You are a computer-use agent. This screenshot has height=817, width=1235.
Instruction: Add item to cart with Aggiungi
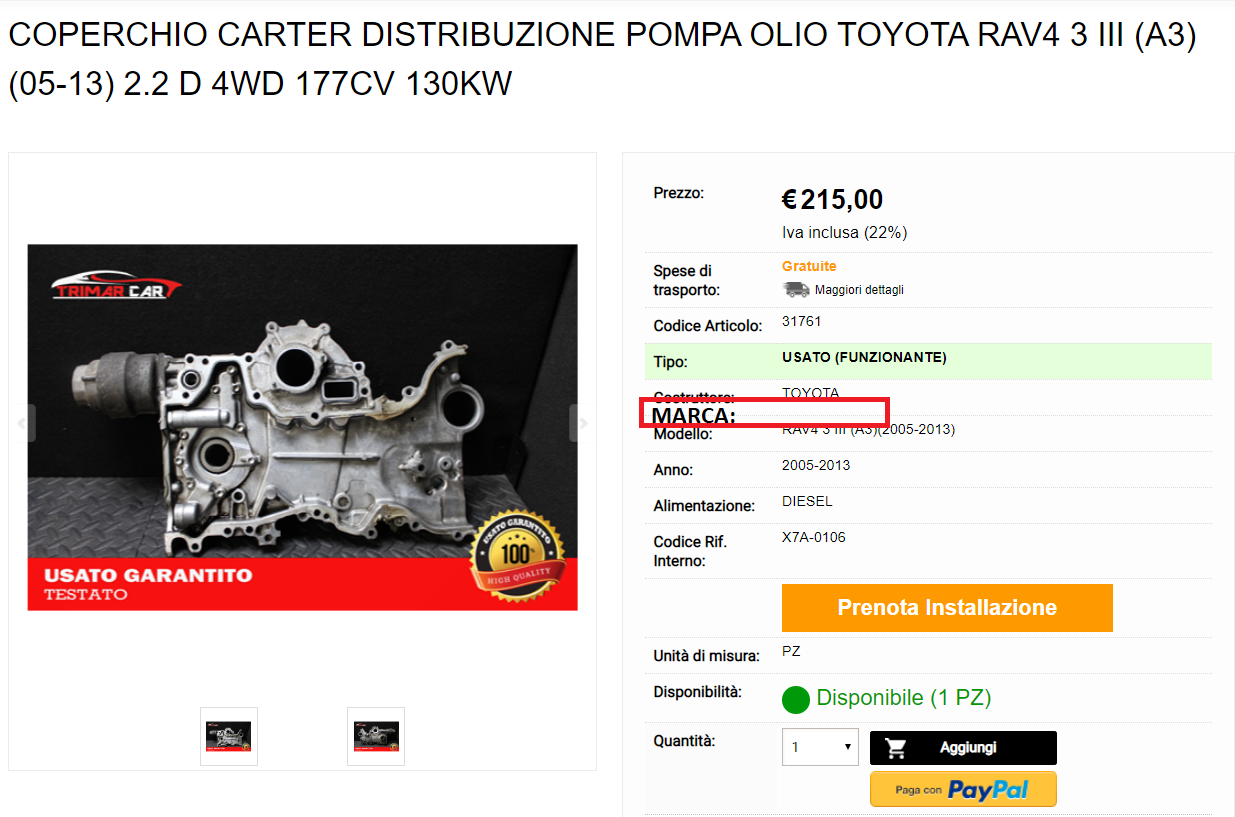point(963,748)
